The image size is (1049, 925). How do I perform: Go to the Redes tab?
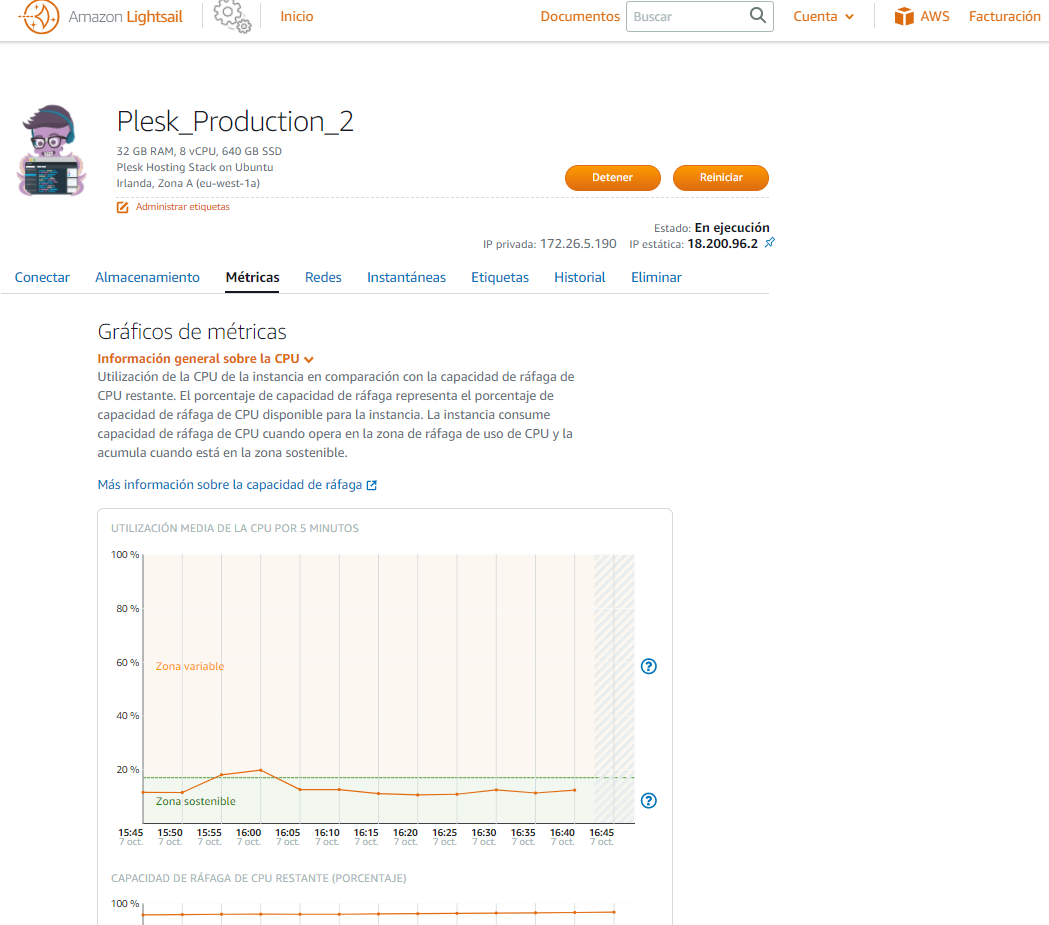(323, 277)
